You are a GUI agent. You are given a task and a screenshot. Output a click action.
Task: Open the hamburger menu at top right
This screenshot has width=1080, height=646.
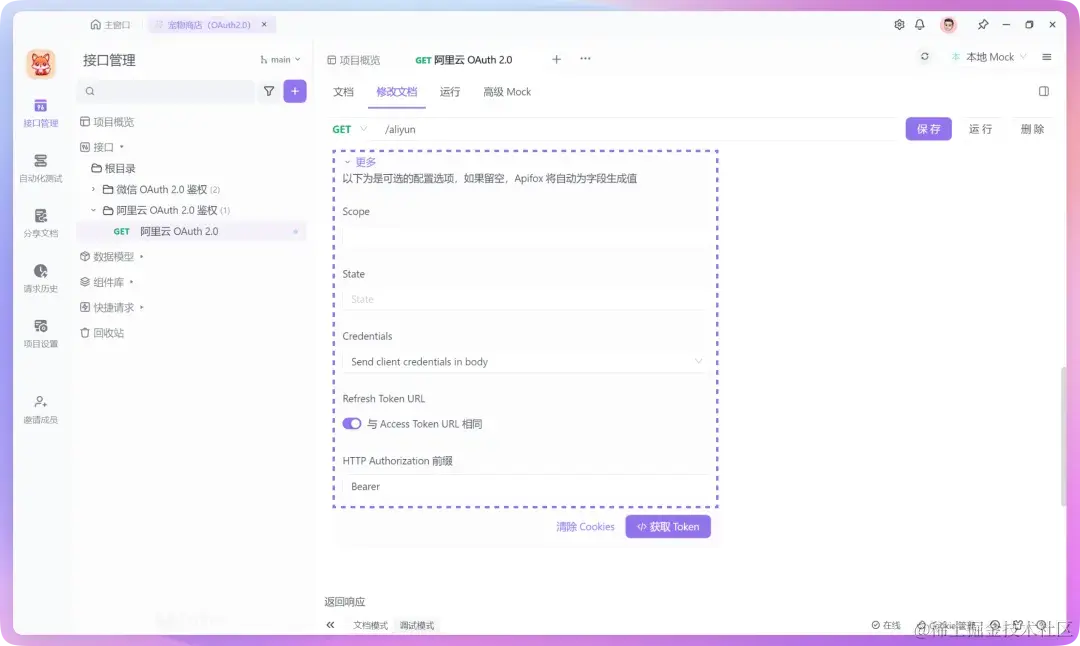click(x=1046, y=57)
